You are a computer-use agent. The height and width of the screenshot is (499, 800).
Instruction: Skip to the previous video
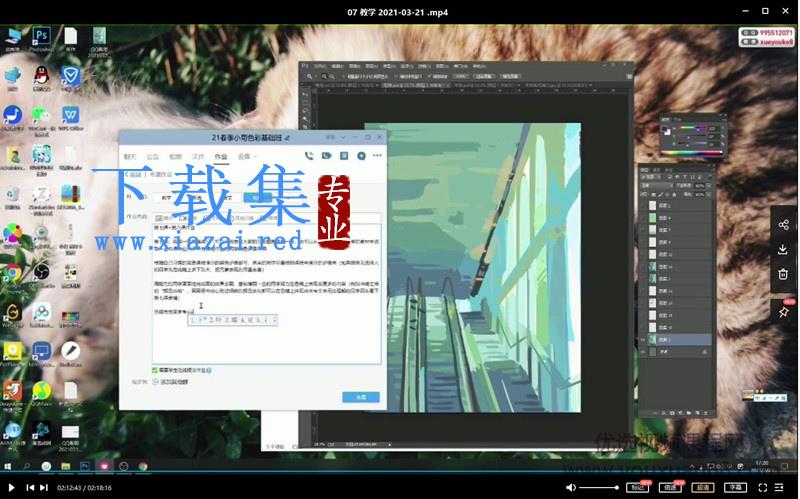click(x=30, y=488)
